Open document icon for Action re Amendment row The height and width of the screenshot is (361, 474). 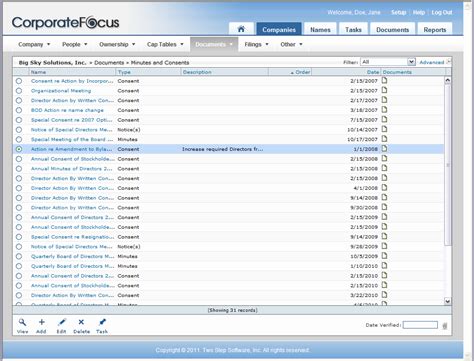pos(384,149)
